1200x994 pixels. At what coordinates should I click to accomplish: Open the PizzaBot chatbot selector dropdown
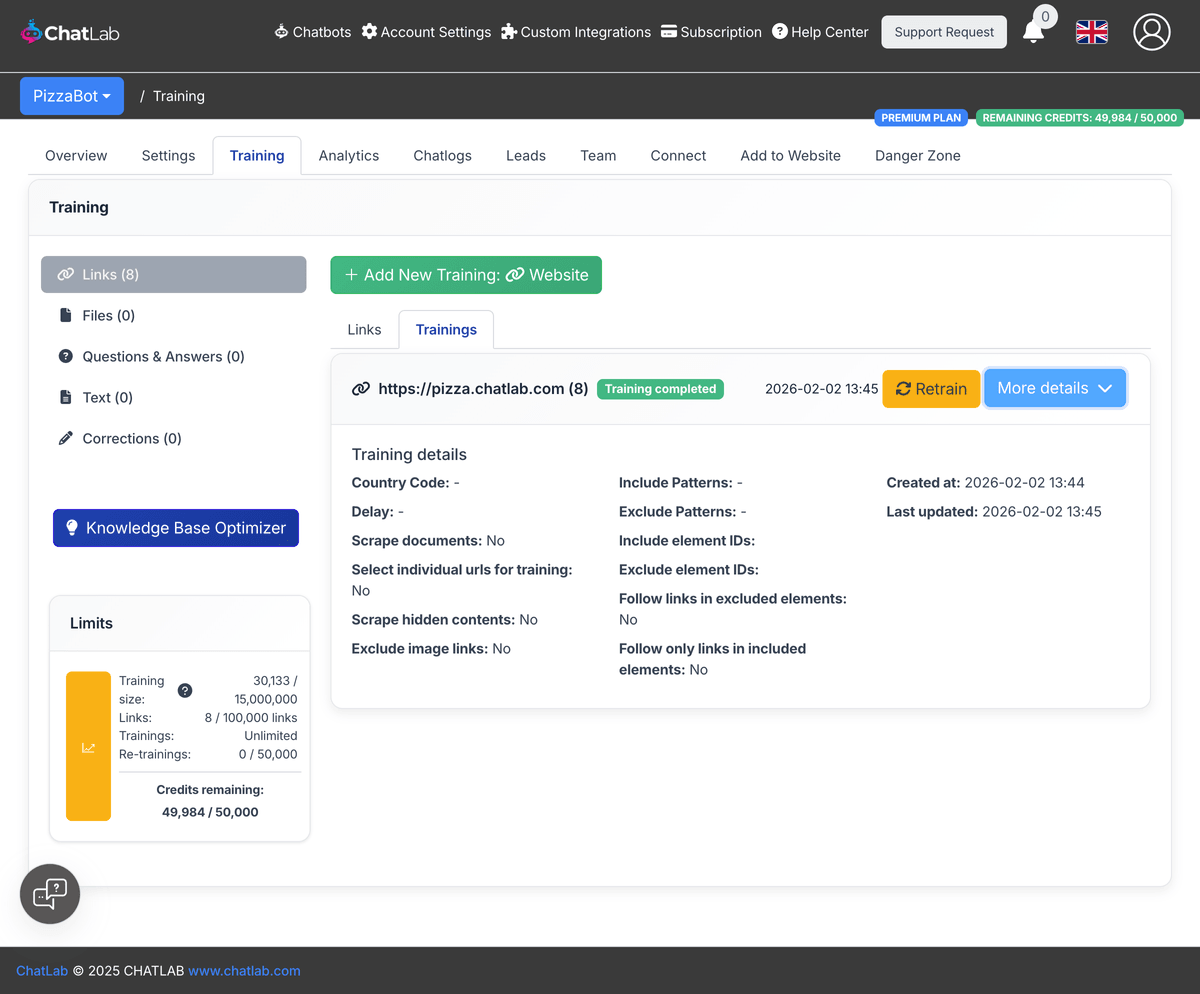point(71,95)
